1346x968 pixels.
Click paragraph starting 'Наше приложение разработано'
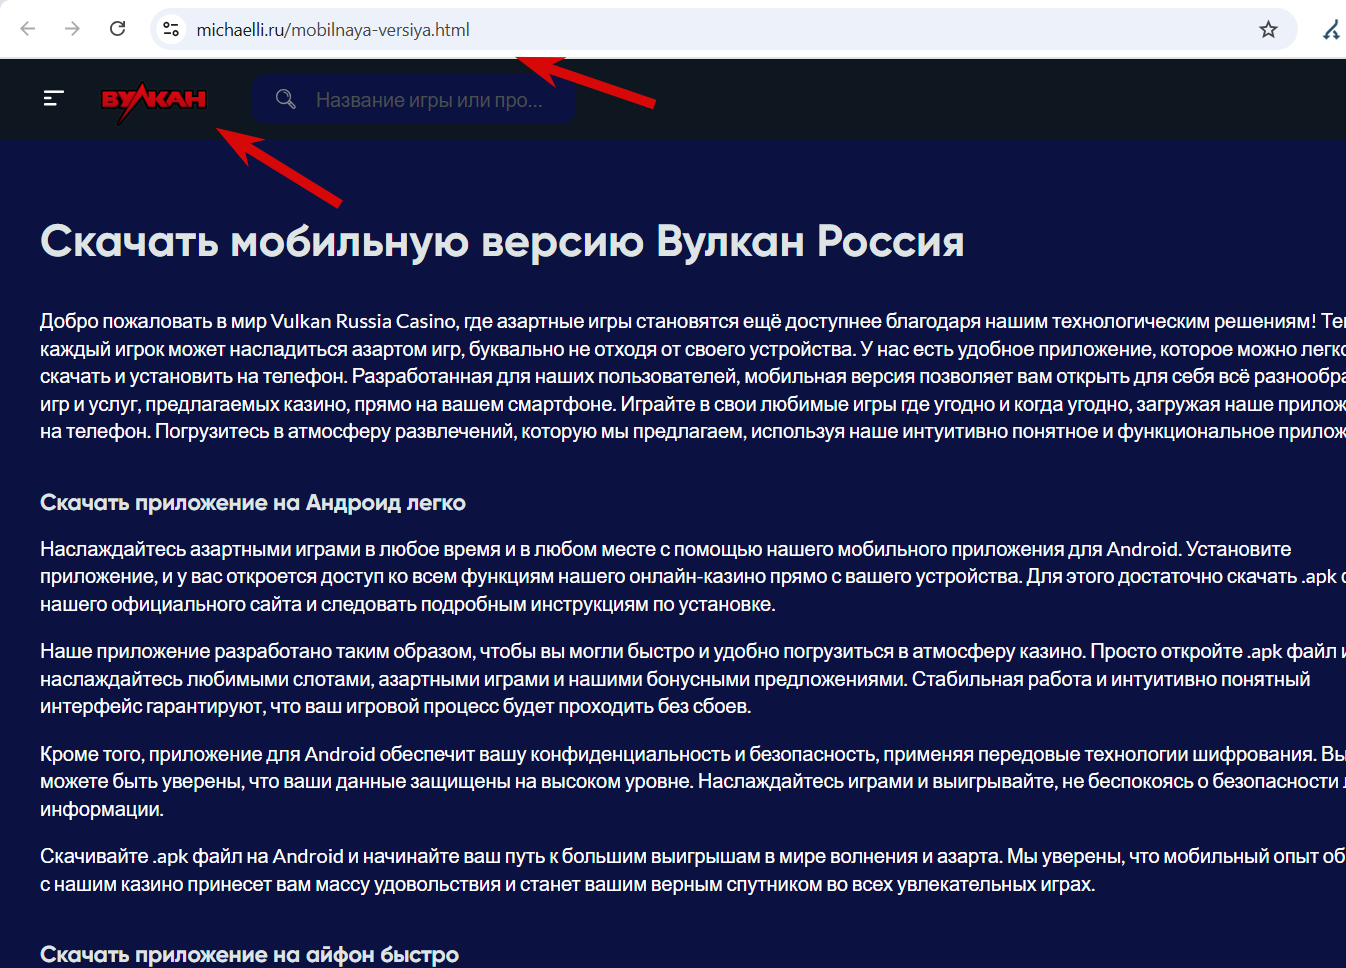693,679
